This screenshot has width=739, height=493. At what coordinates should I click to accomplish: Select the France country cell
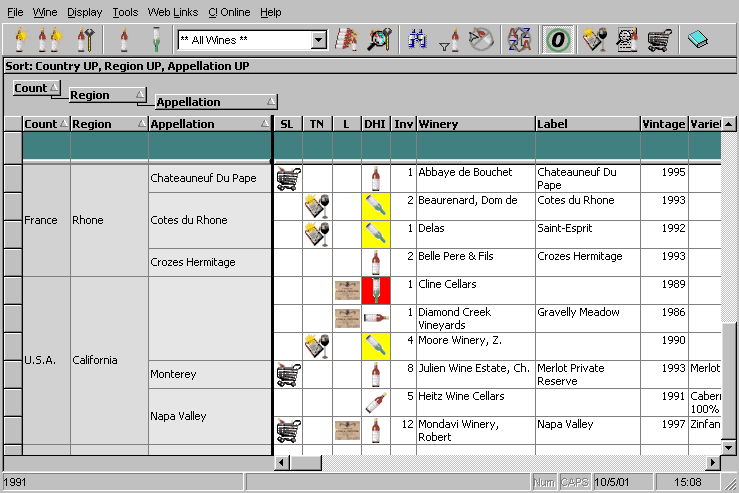(x=47, y=220)
